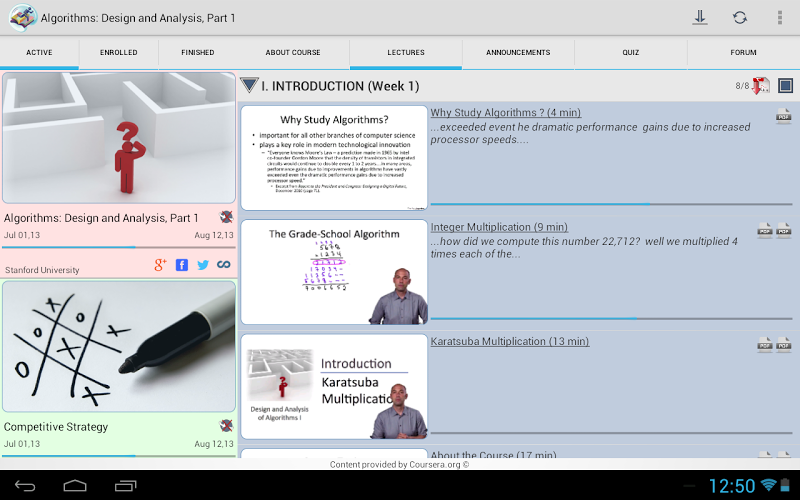Open Why Study Algorithms ? (4 min) lecture

coord(506,113)
